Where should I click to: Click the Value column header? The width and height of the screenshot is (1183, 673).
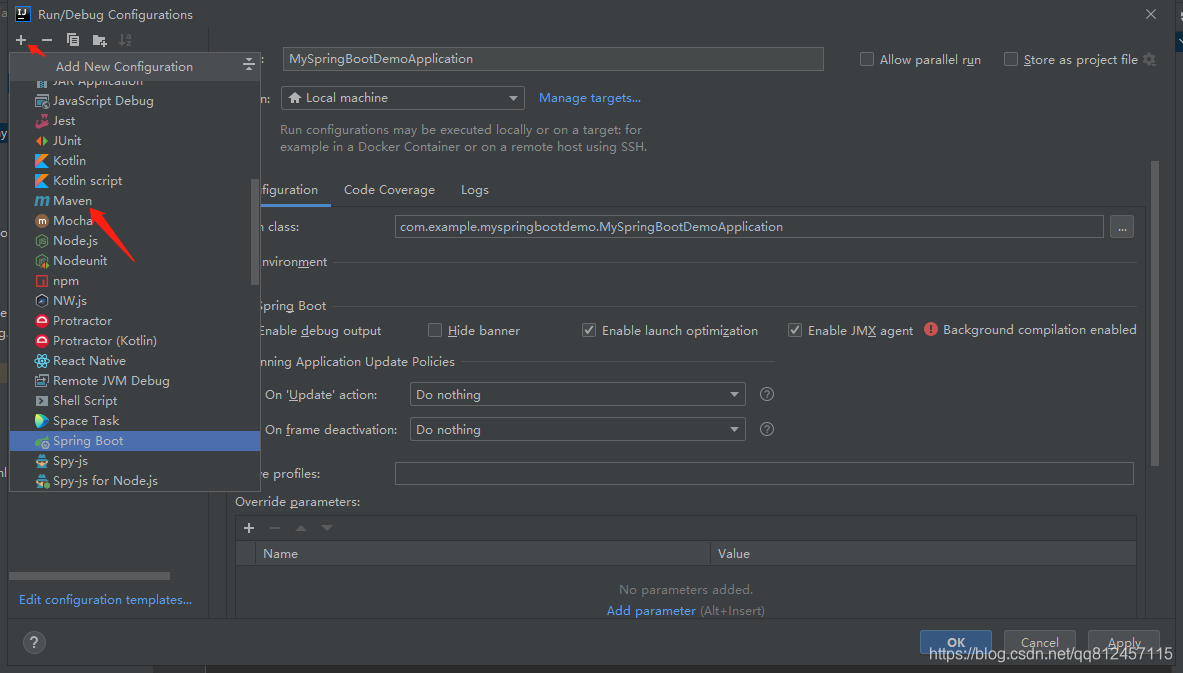pos(923,553)
